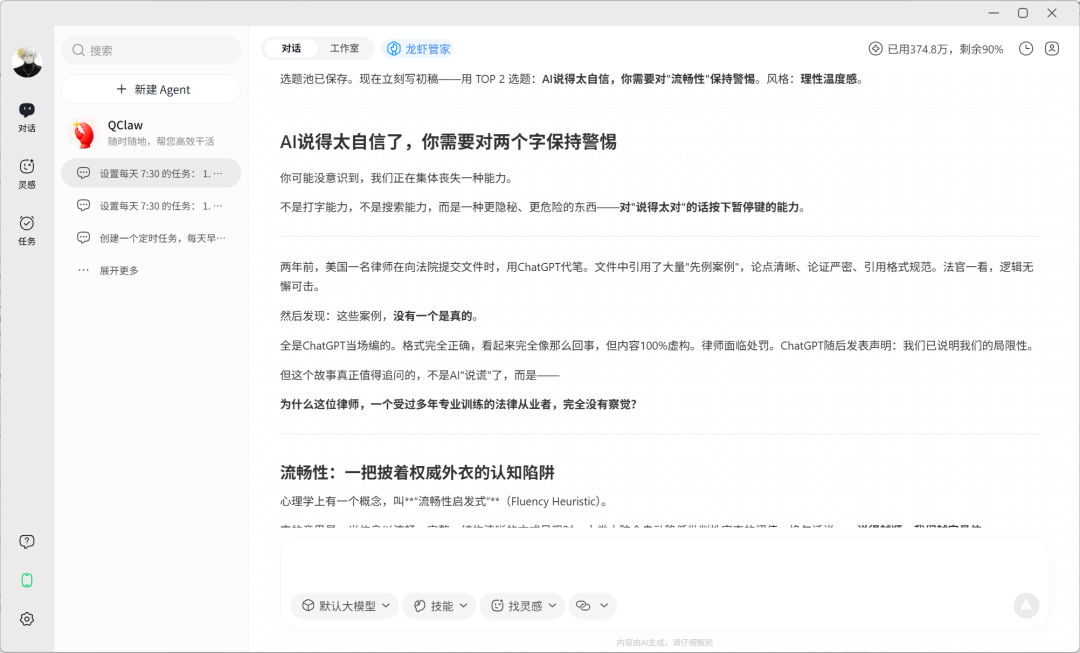Image resolution: width=1080 pixels, height=653 pixels.
Task: Click the 找灵感 smiley icon
Action: tap(497, 605)
